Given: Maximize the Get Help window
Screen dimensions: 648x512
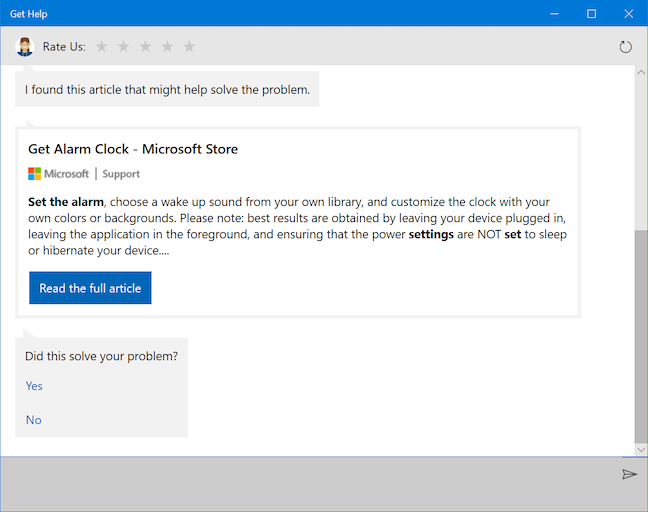Looking at the screenshot, I should (x=591, y=13).
